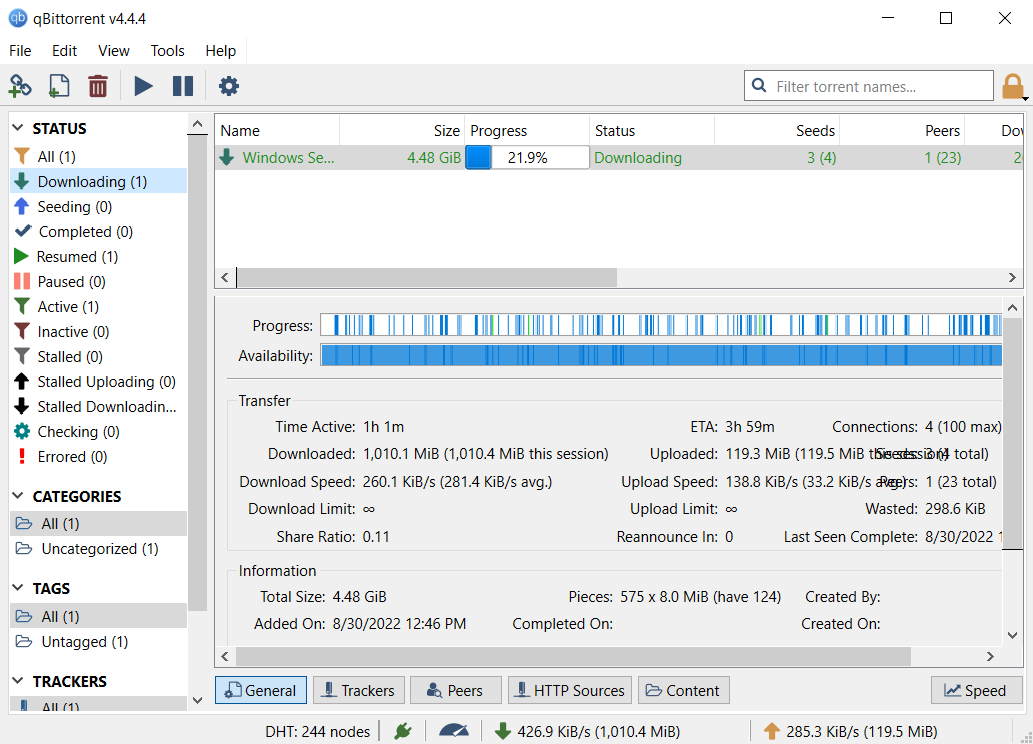Toggle alternative speed limits gauge

454,731
